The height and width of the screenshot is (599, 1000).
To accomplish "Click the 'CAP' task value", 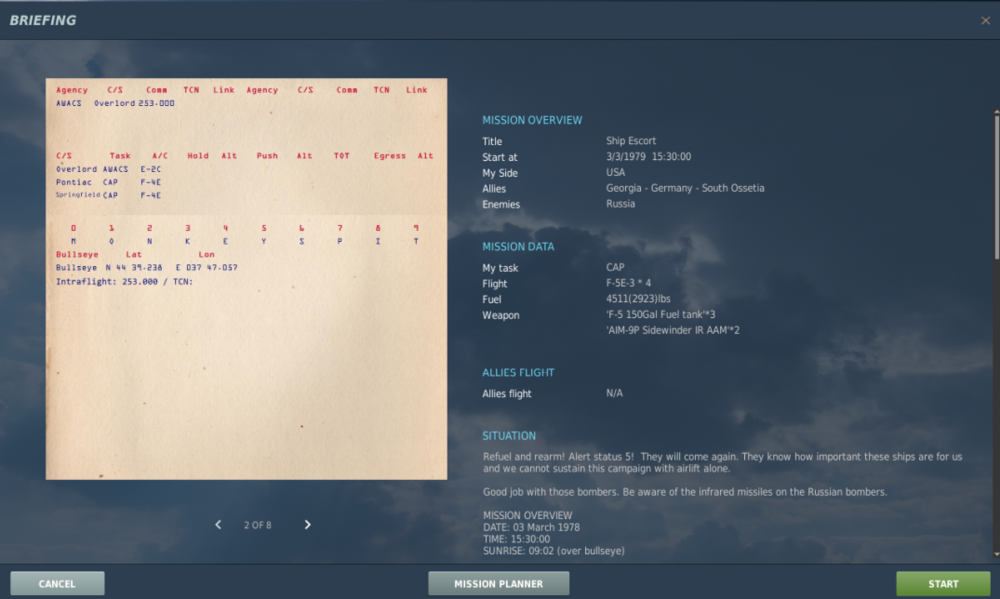I will click(615, 267).
